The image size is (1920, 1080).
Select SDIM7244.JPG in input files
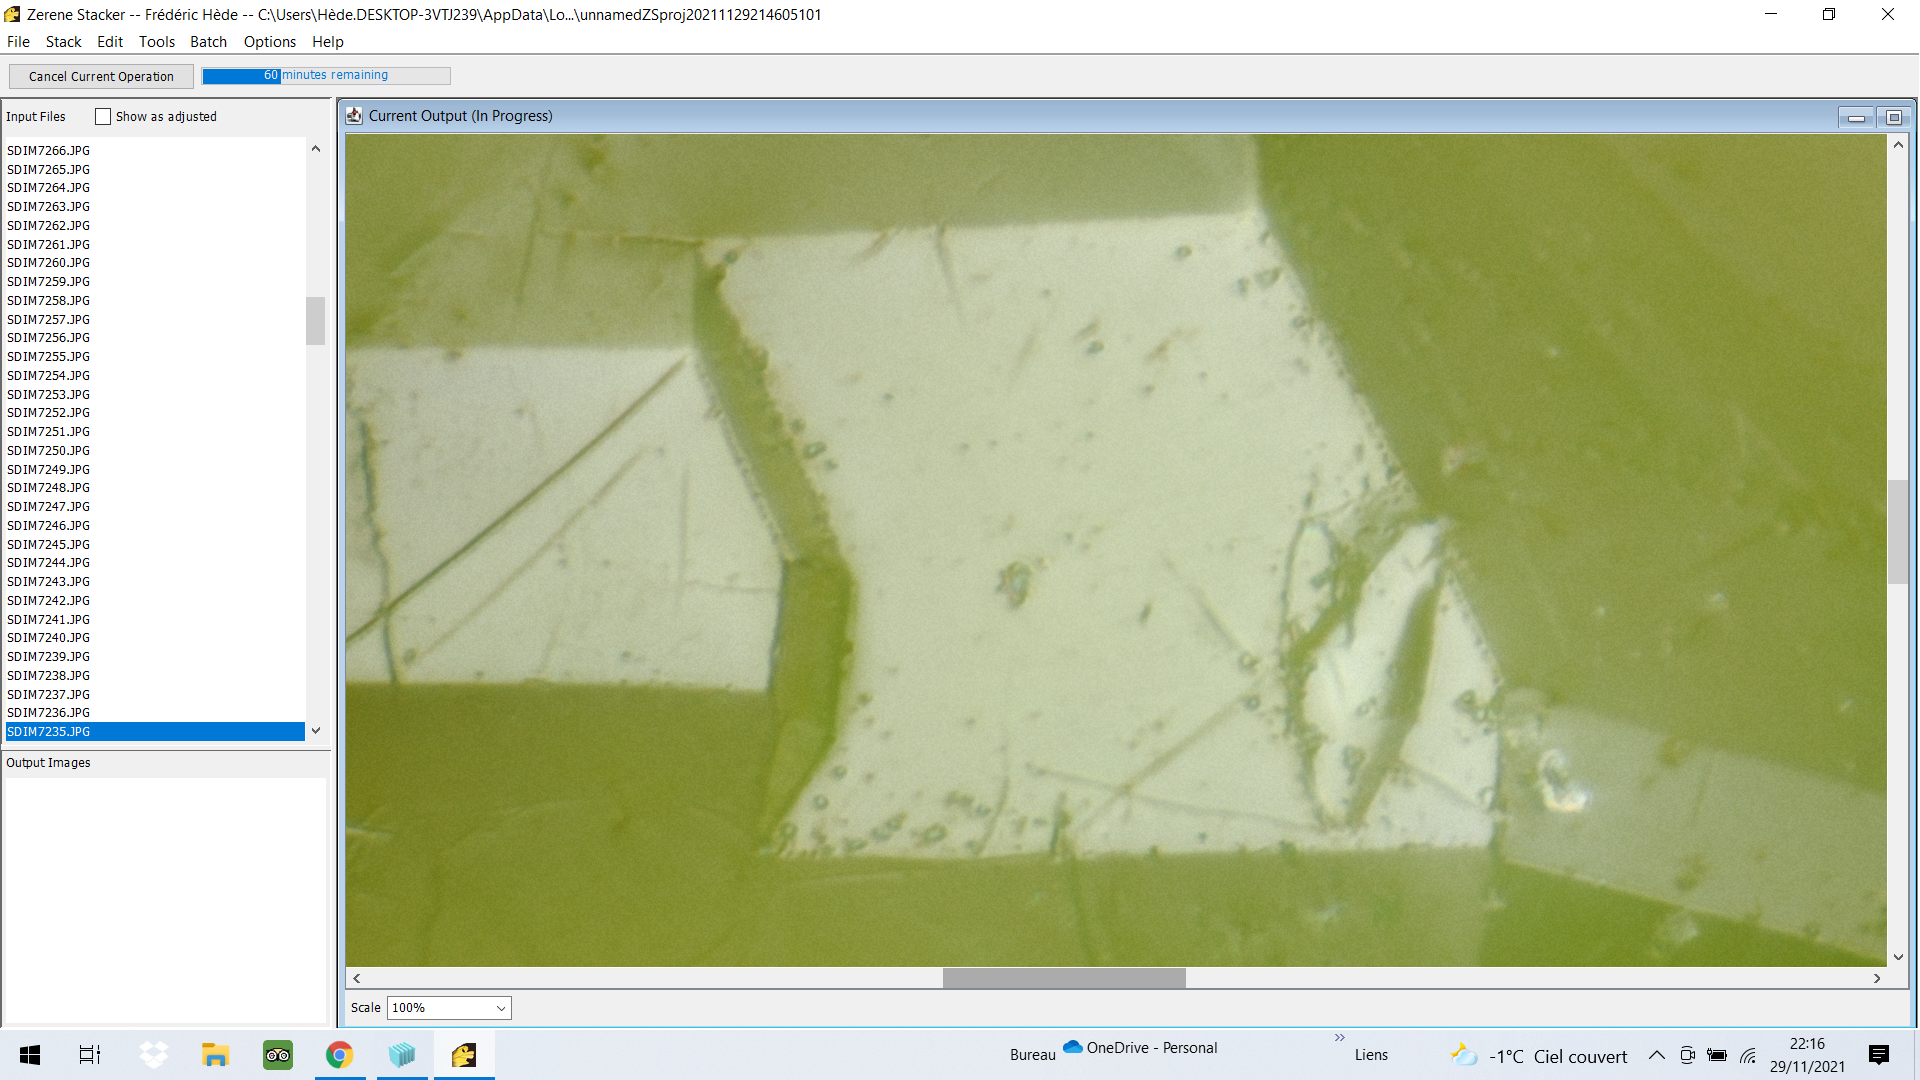[155, 563]
